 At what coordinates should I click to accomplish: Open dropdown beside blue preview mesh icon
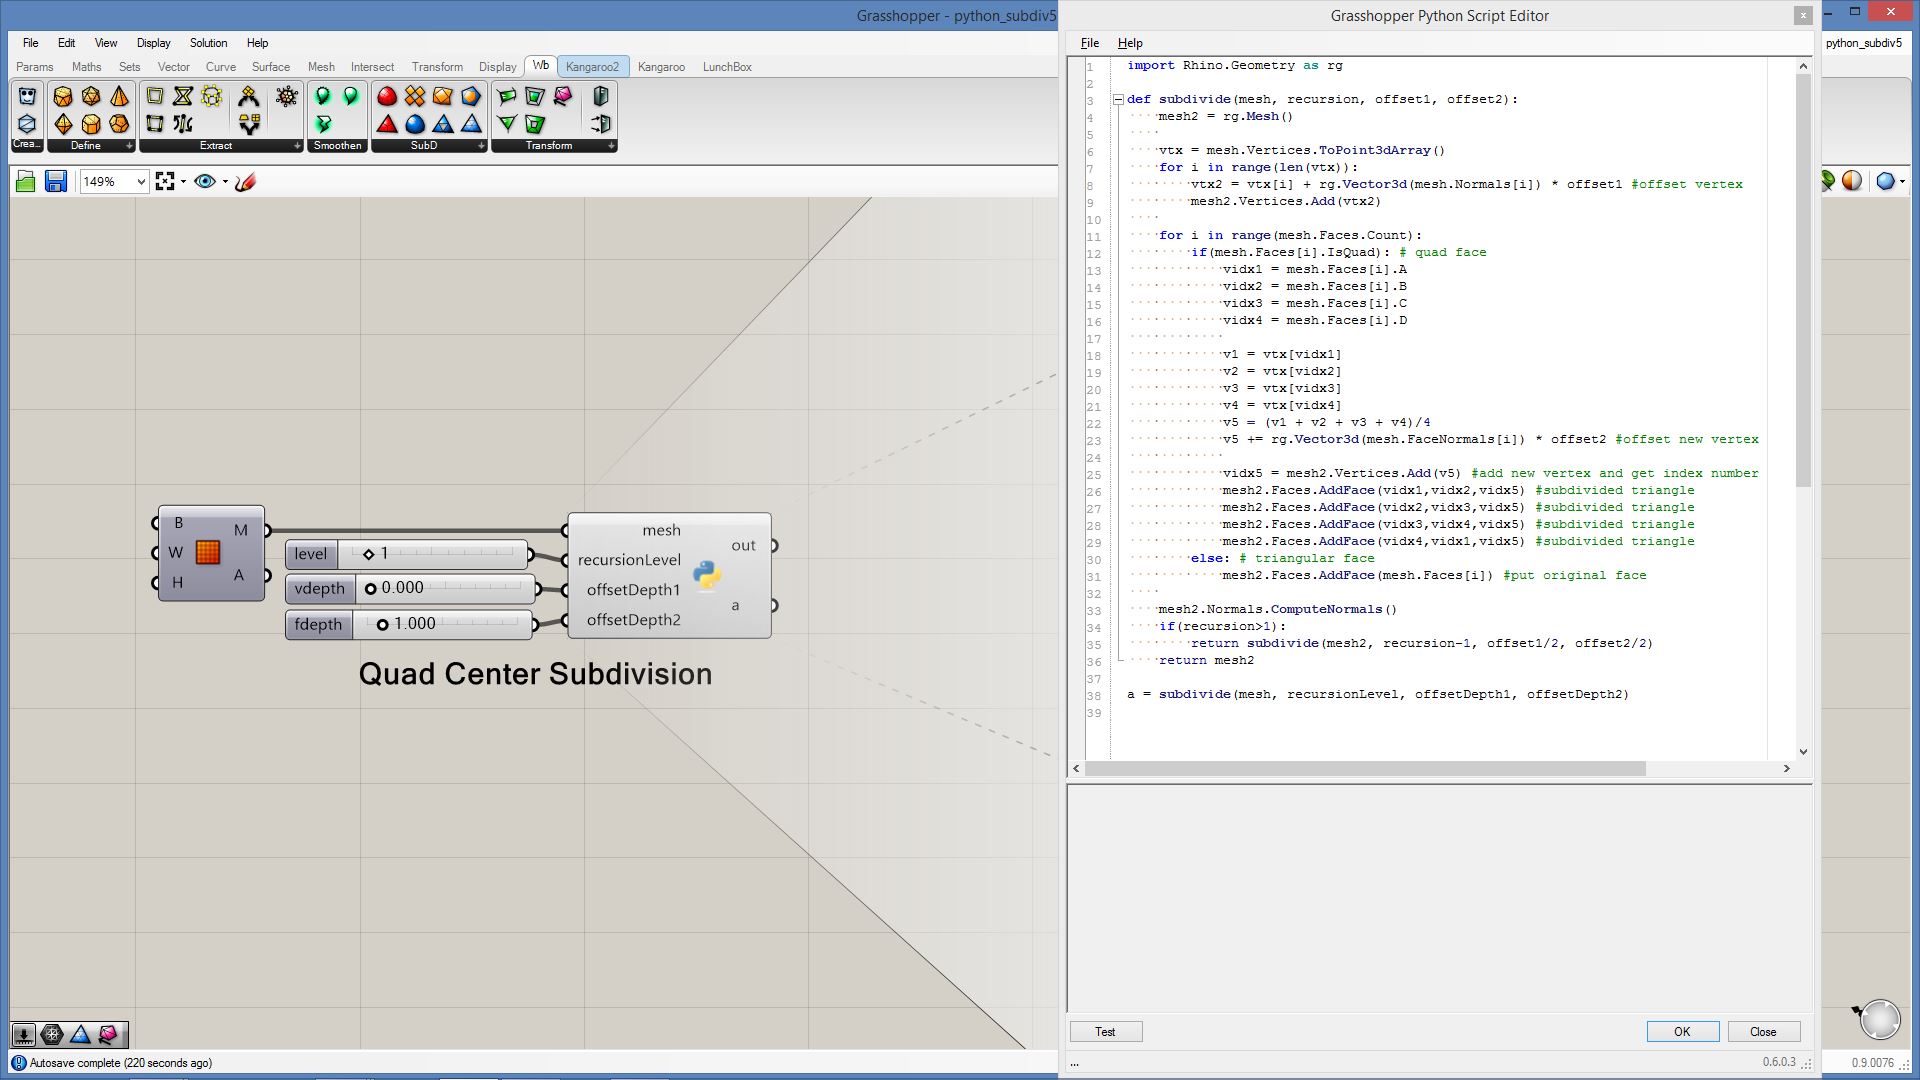pyautogui.click(x=1902, y=181)
